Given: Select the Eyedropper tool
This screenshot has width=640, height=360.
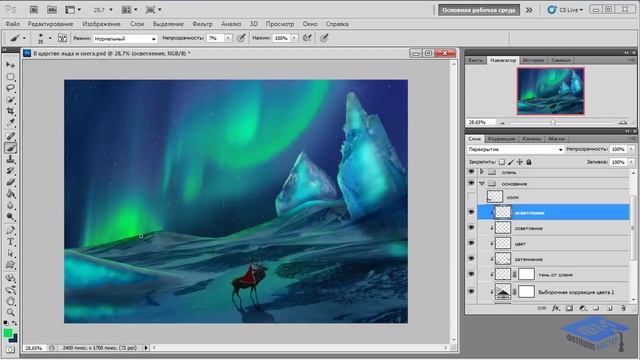Looking at the screenshot, I should [x=11, y=122].
